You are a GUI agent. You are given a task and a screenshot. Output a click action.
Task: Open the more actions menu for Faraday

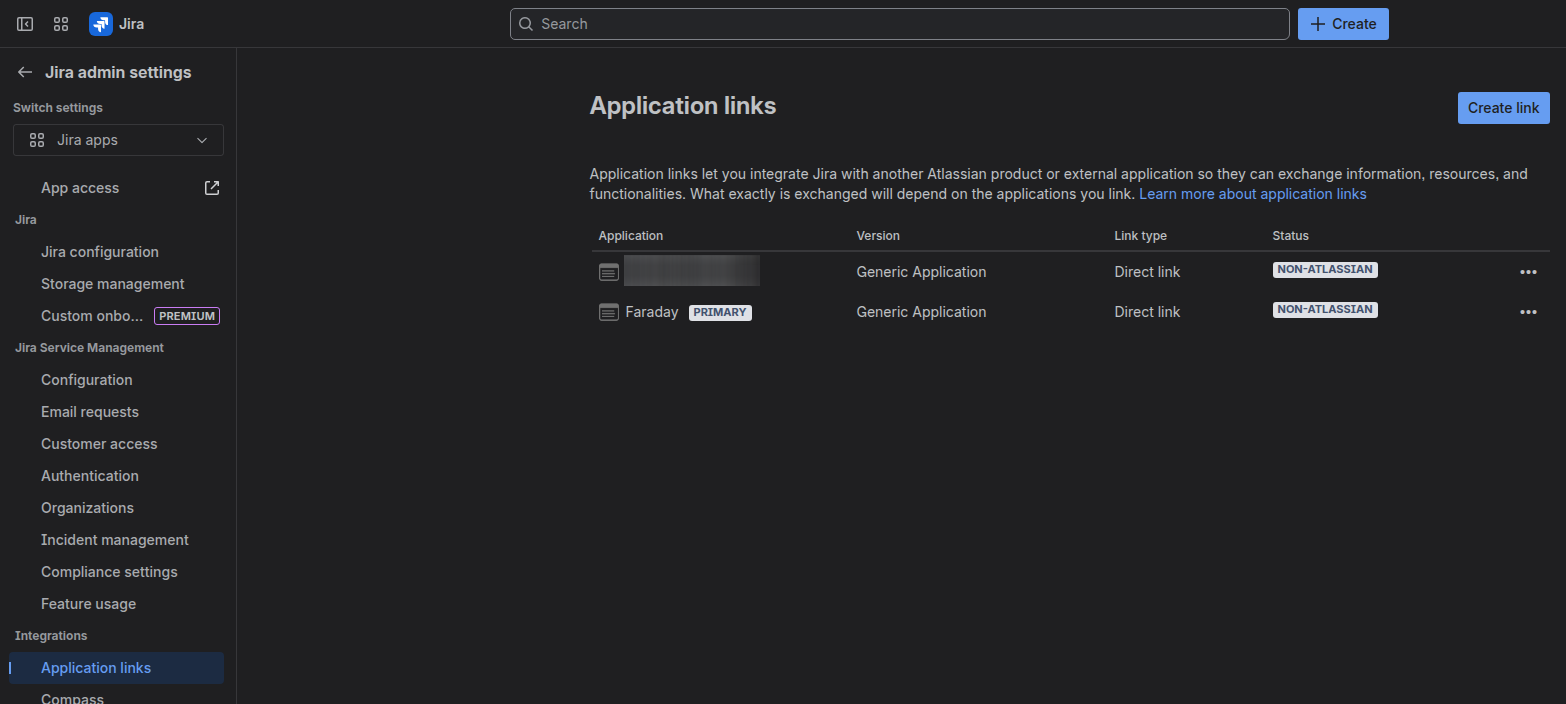click(x=1527, y=312)
